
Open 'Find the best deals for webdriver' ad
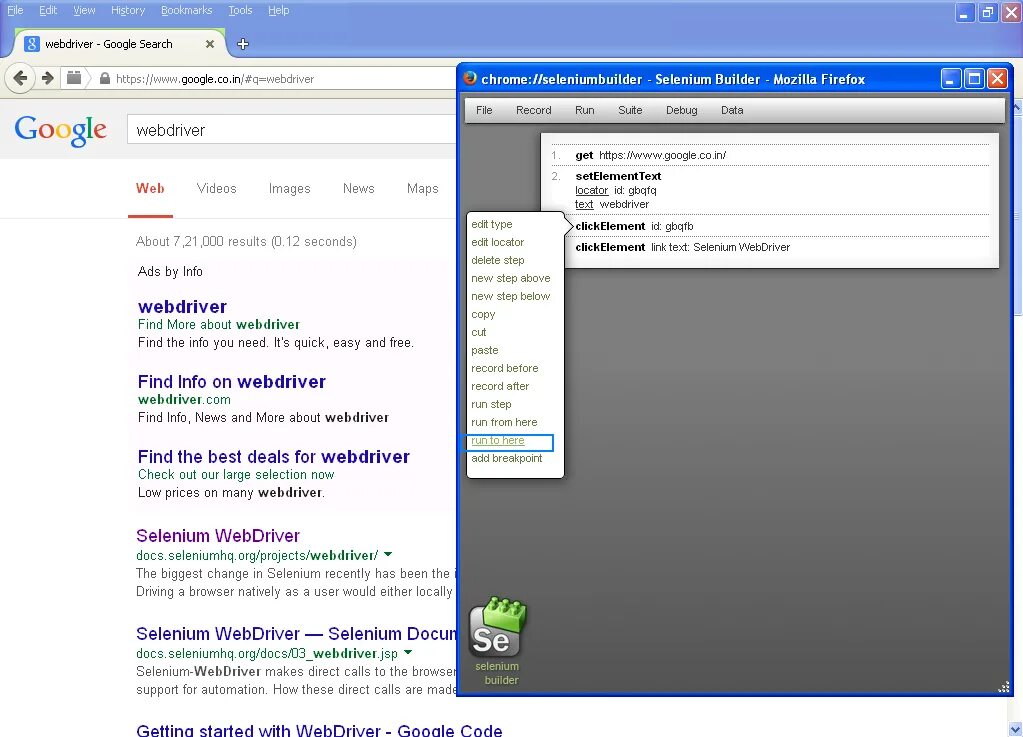(274, 457)
